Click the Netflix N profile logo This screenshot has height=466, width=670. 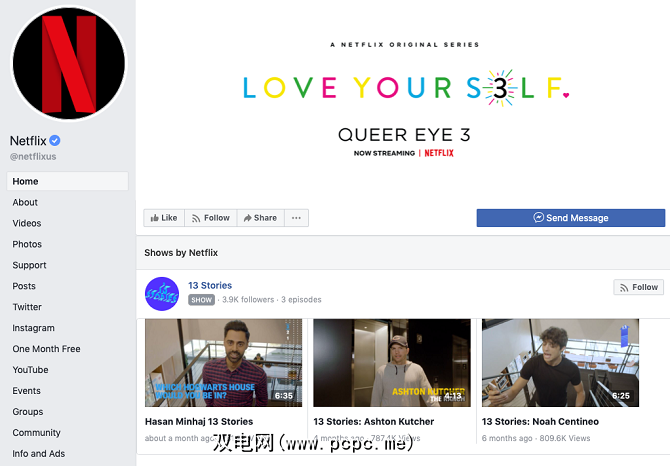69,63
